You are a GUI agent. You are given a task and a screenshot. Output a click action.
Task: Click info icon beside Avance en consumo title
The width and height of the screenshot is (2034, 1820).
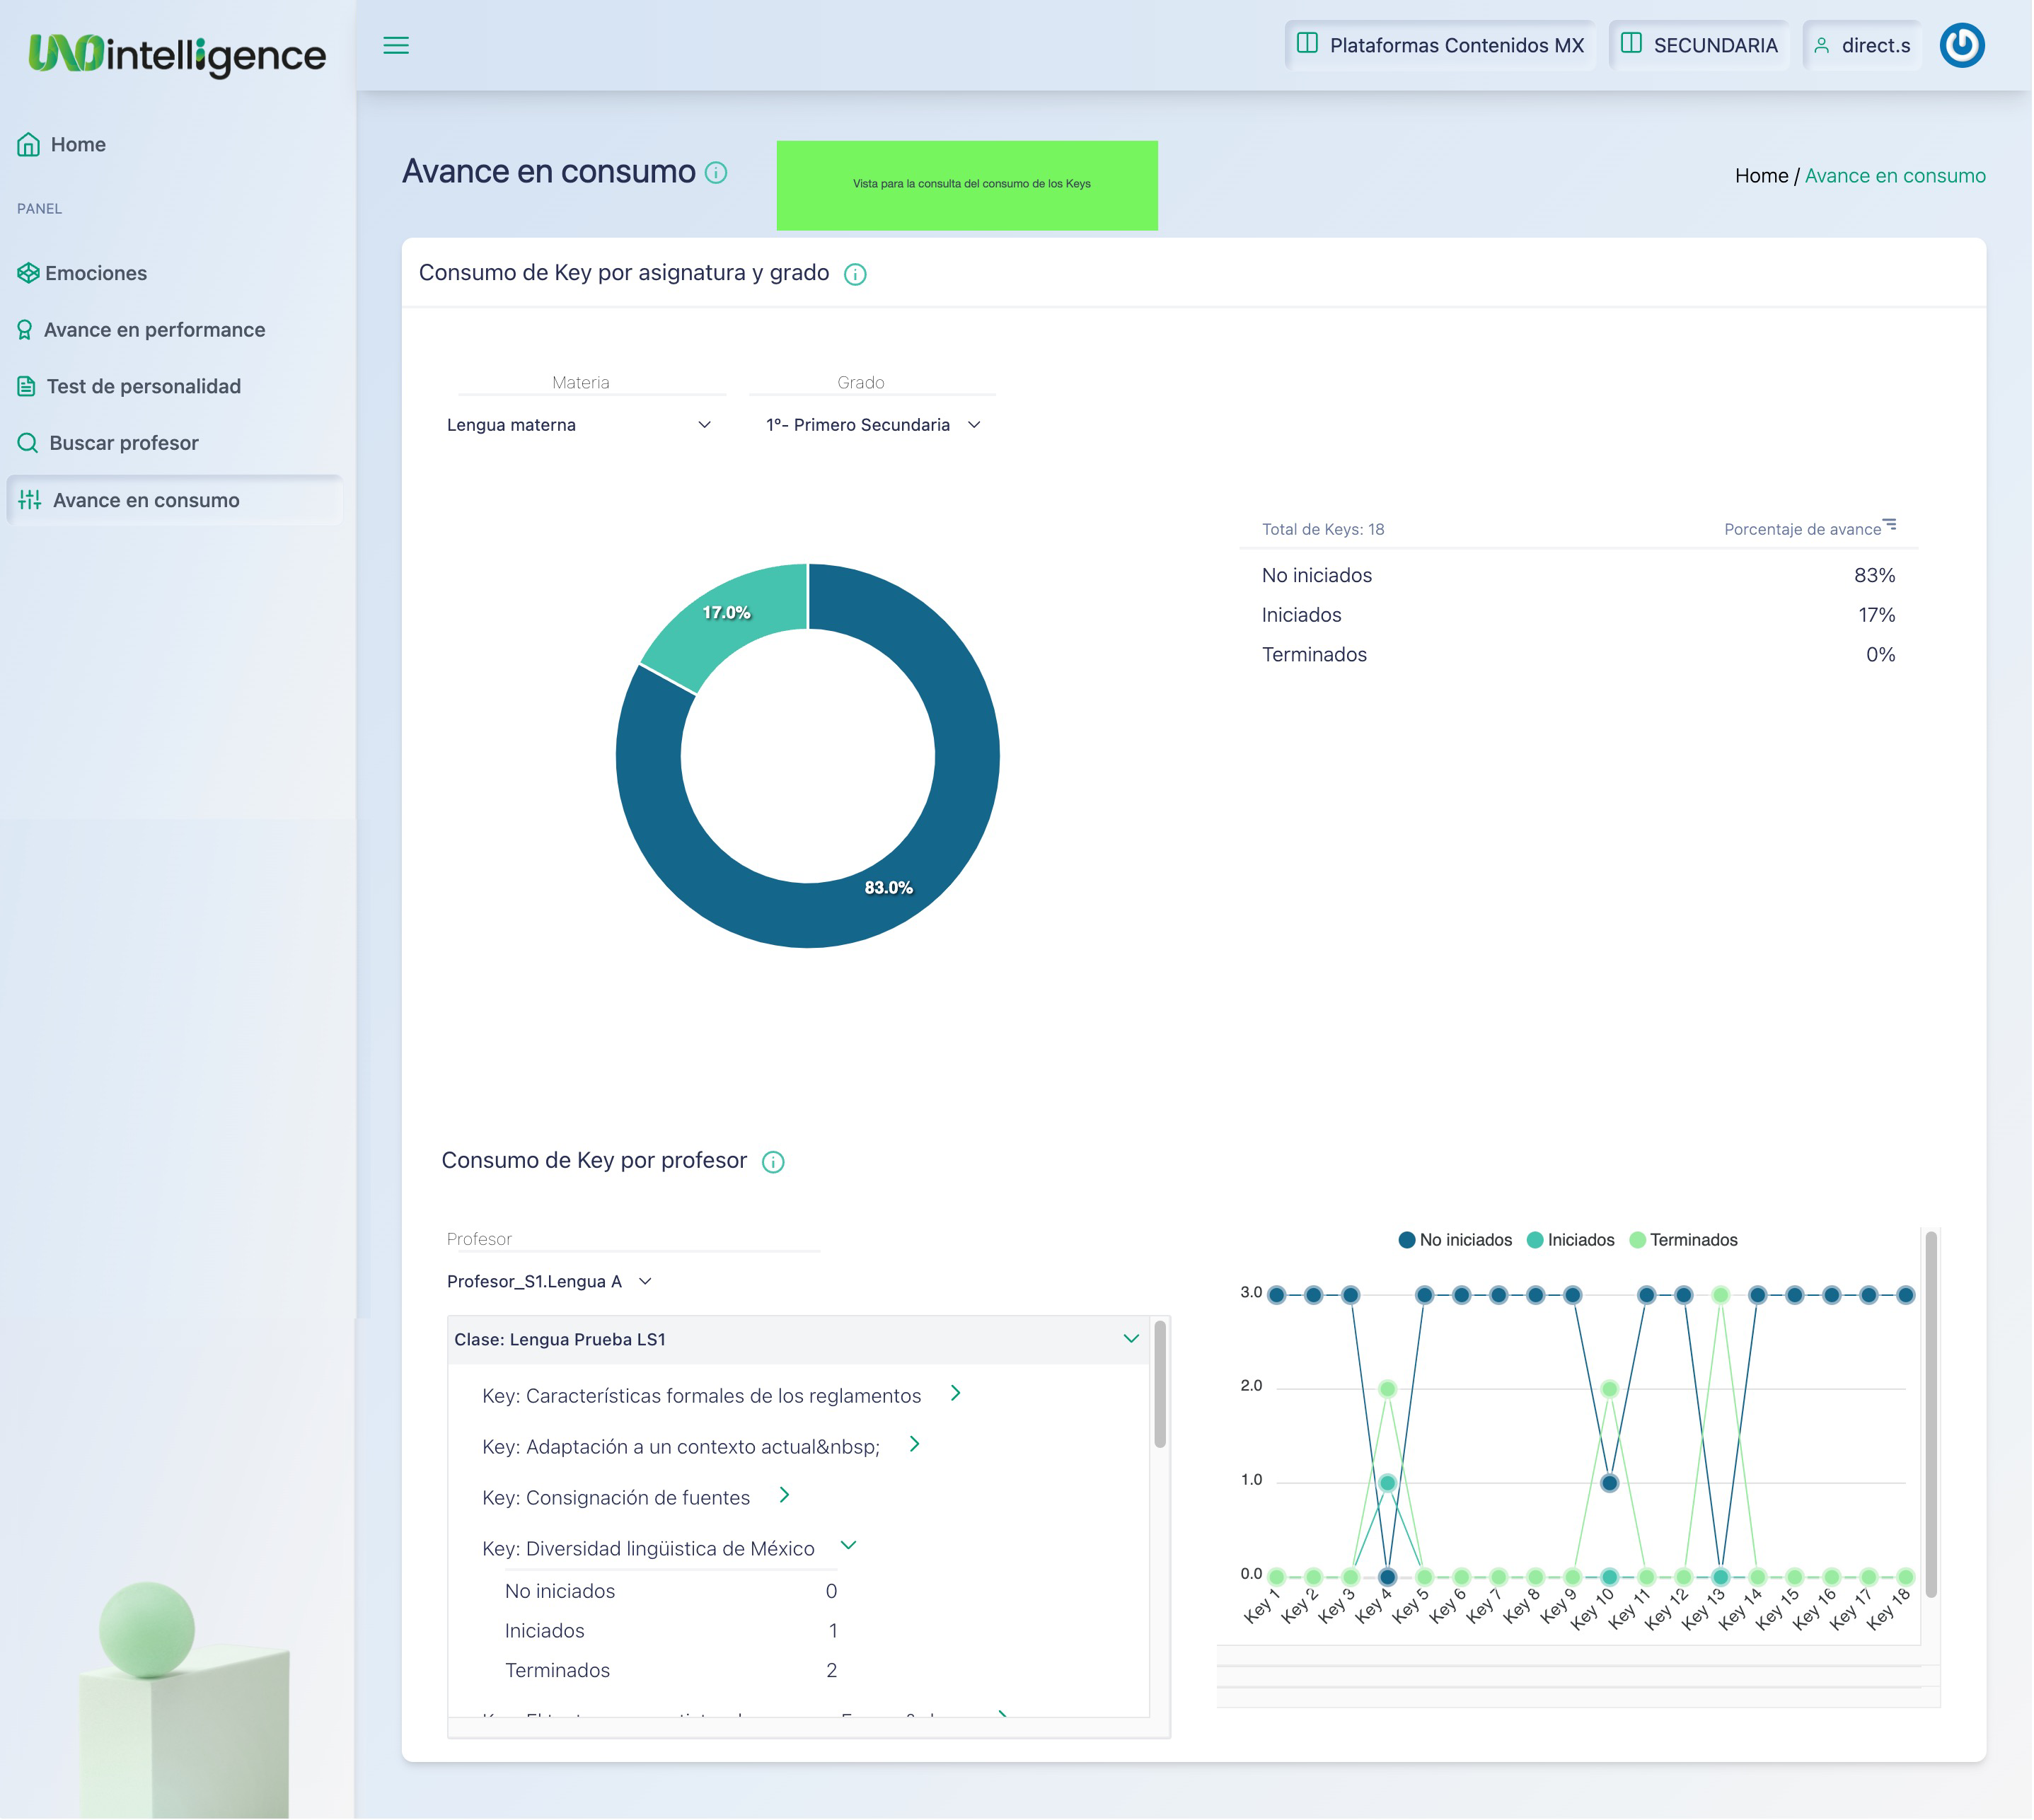(x=716, y=172)
